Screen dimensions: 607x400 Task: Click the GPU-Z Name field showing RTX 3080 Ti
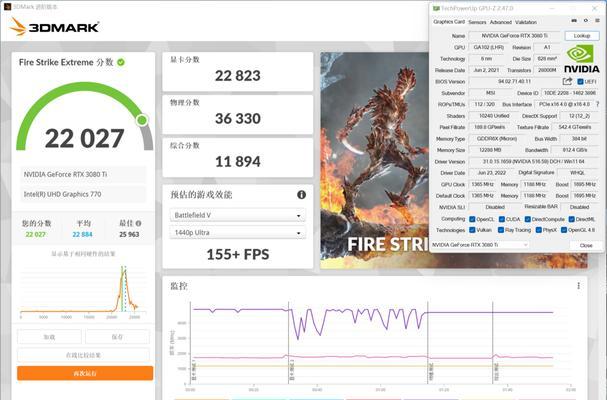click(x=514, y=36)
